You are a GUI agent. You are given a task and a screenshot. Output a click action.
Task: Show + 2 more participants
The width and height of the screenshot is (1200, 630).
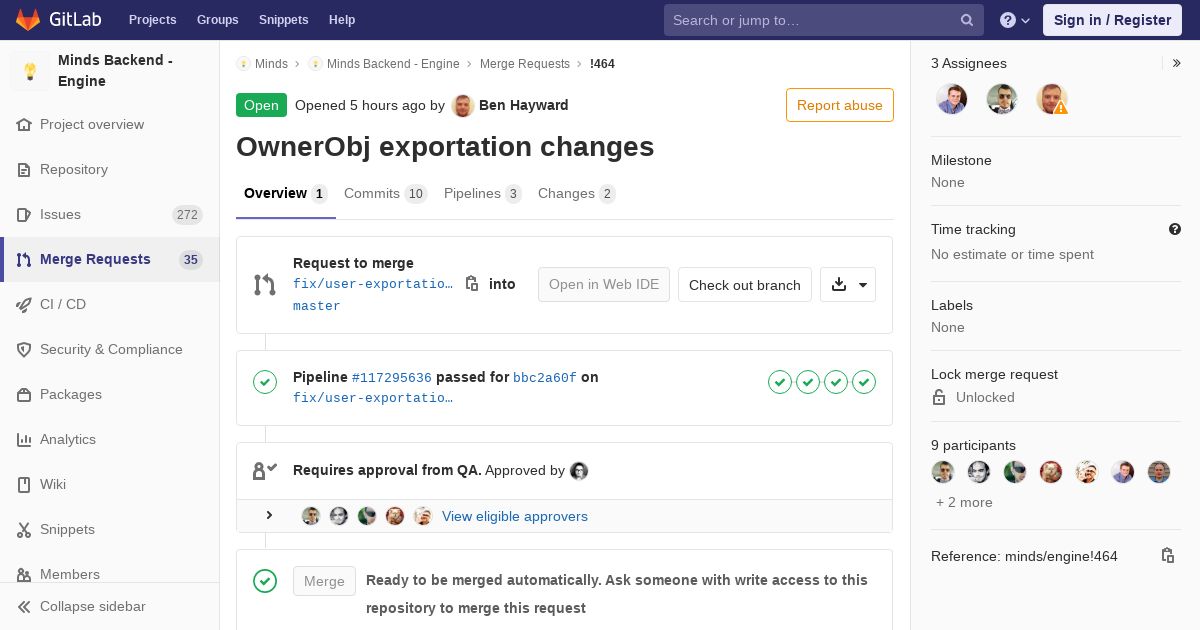pyautogui.click(x=964, y=502)
